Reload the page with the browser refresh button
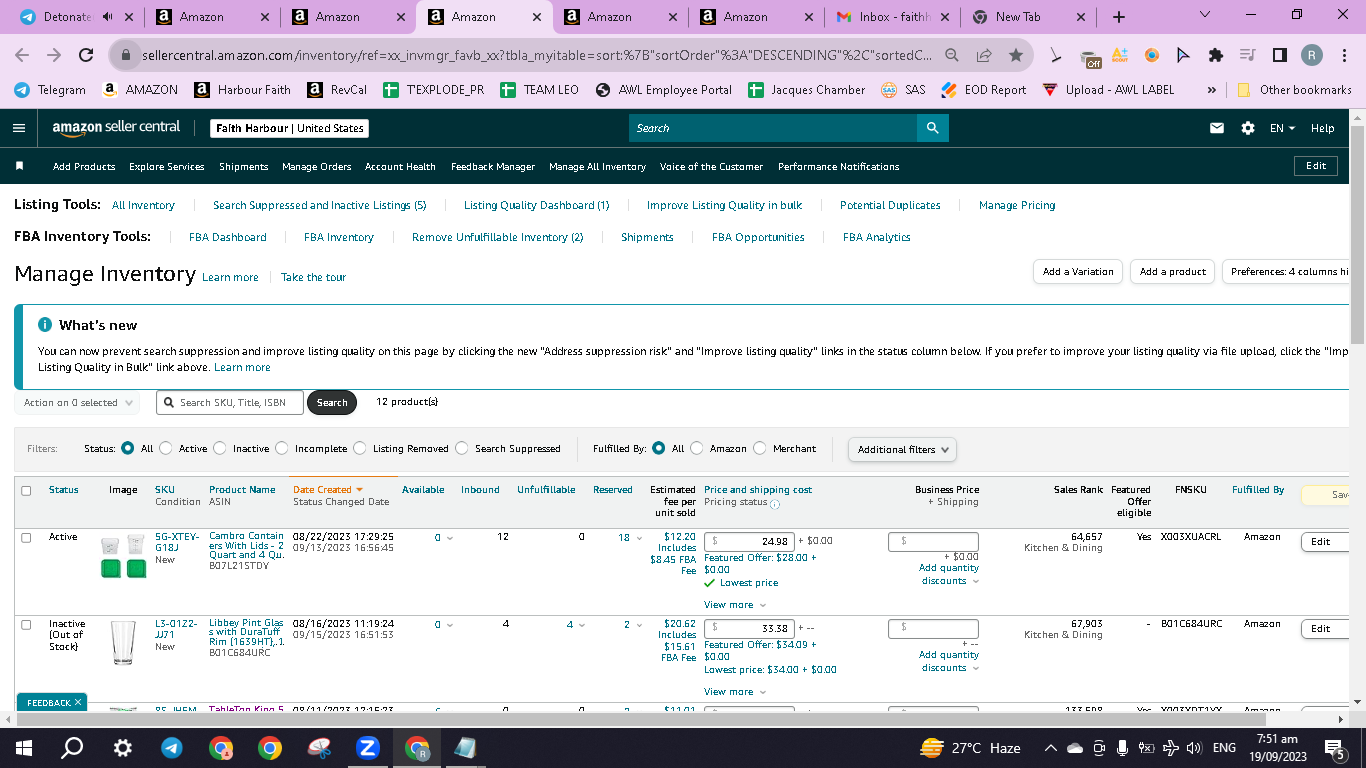Image resolution: width=1366 pixels, height=768 pixels. pyautogui.click(x=86, y=55)
